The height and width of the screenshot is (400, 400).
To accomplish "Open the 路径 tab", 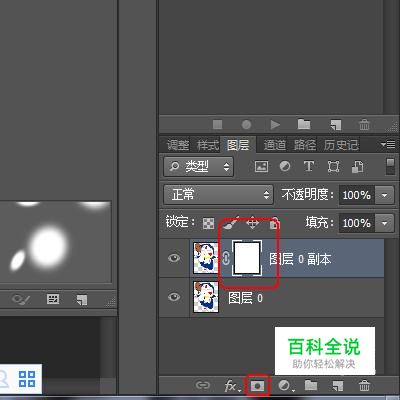I will click(x=305, y=145).
